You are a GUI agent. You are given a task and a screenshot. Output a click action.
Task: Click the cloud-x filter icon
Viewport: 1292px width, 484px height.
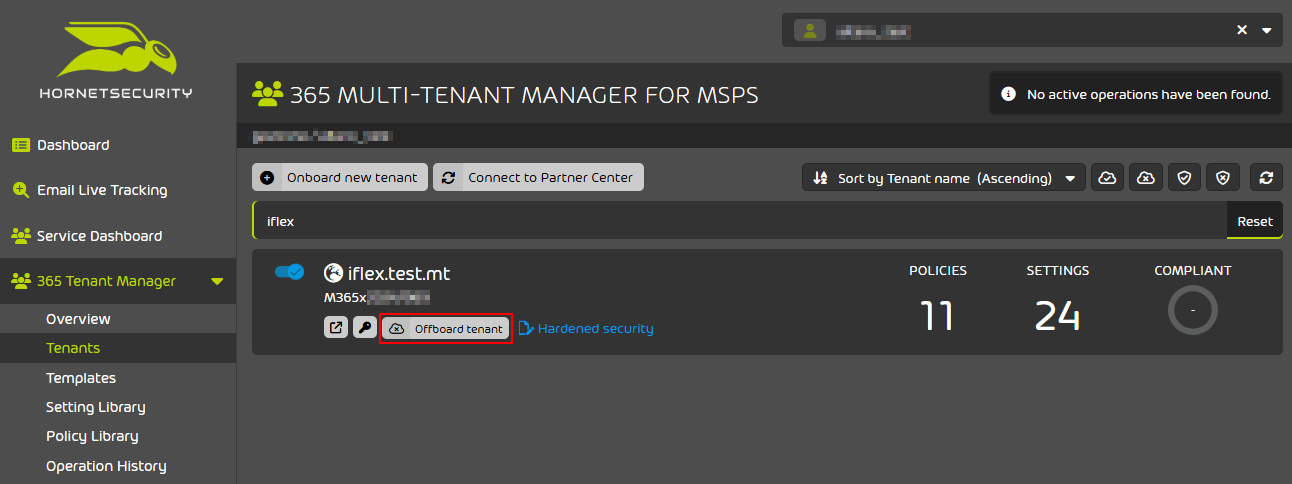point(1146,177)
